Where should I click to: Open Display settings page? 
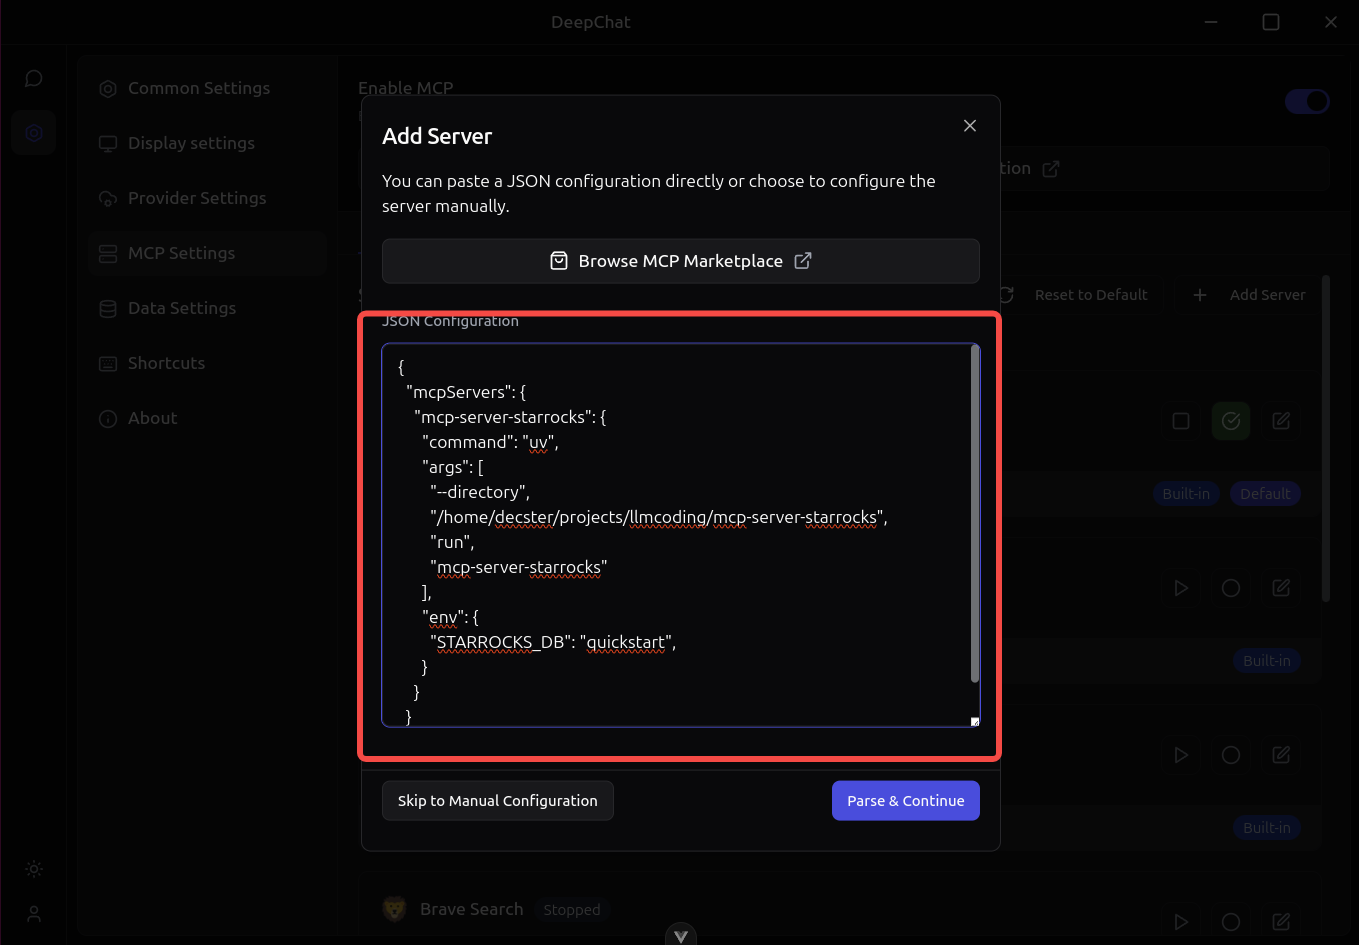pos(207,144)
